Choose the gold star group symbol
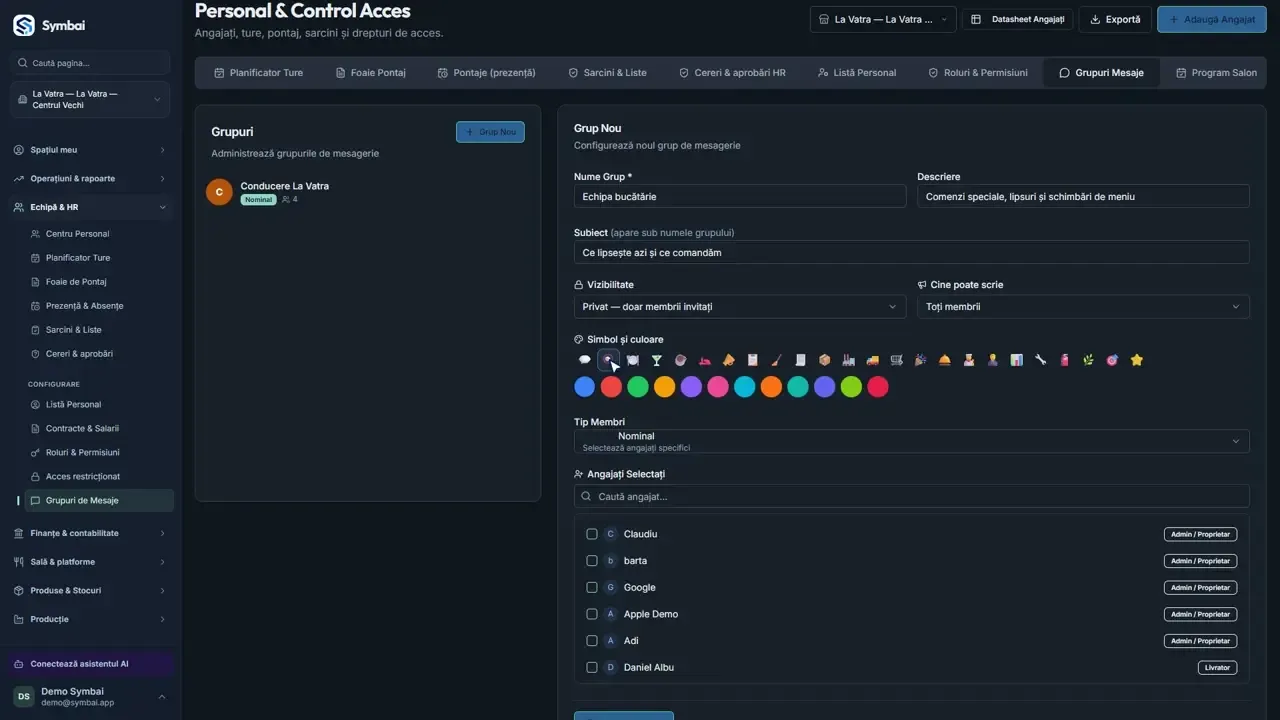The image size is (1280, 720). [1137, 360]
